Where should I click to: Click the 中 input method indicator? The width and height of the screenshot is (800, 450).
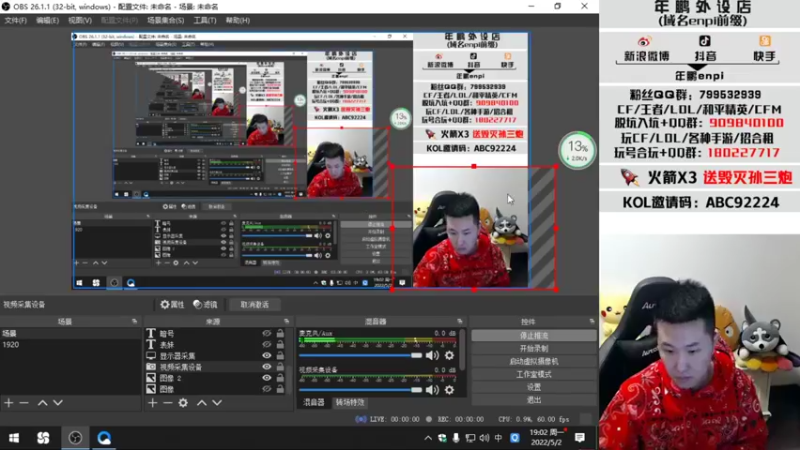498,438
